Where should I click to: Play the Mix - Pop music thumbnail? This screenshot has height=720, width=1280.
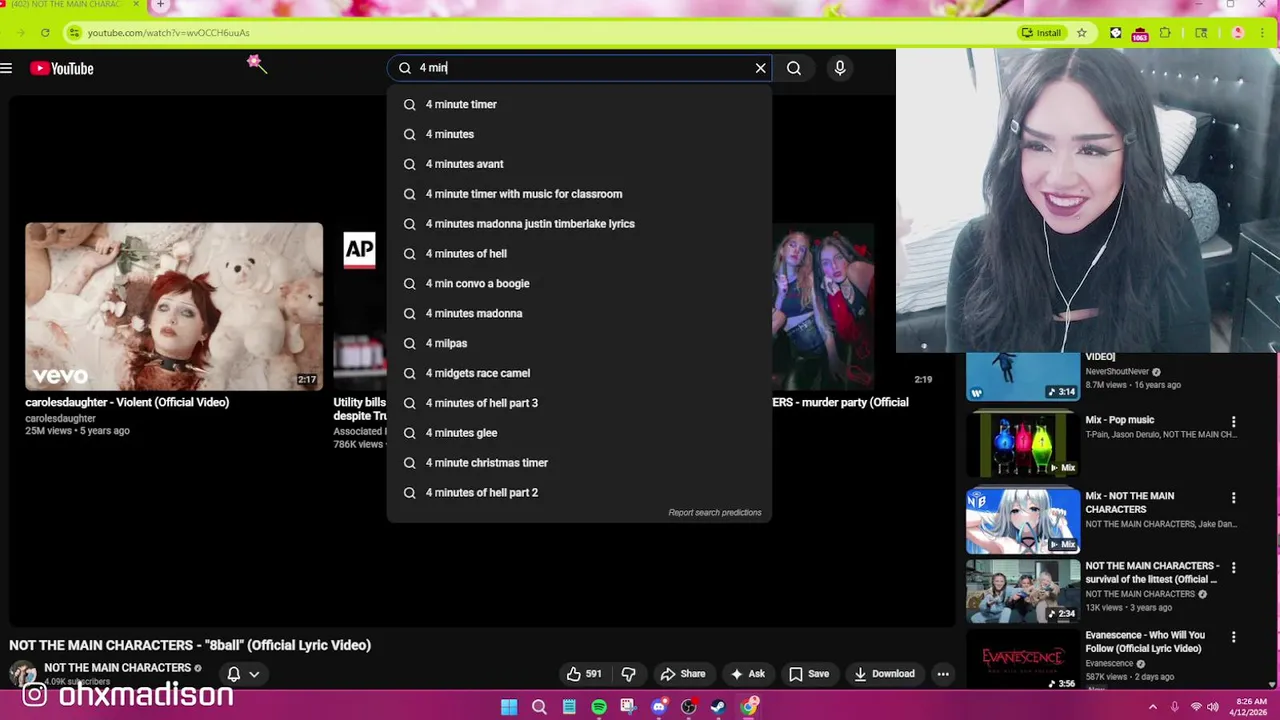(1023, 444)
